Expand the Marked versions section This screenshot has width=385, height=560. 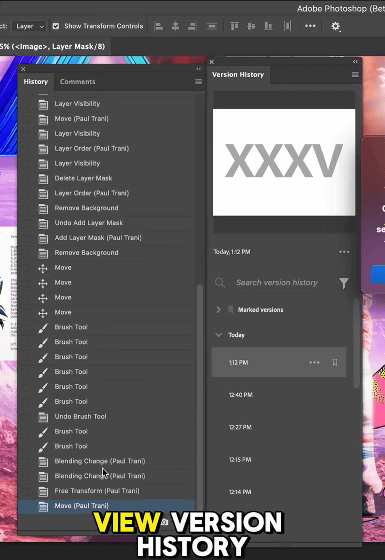click(x=219, y=310)
